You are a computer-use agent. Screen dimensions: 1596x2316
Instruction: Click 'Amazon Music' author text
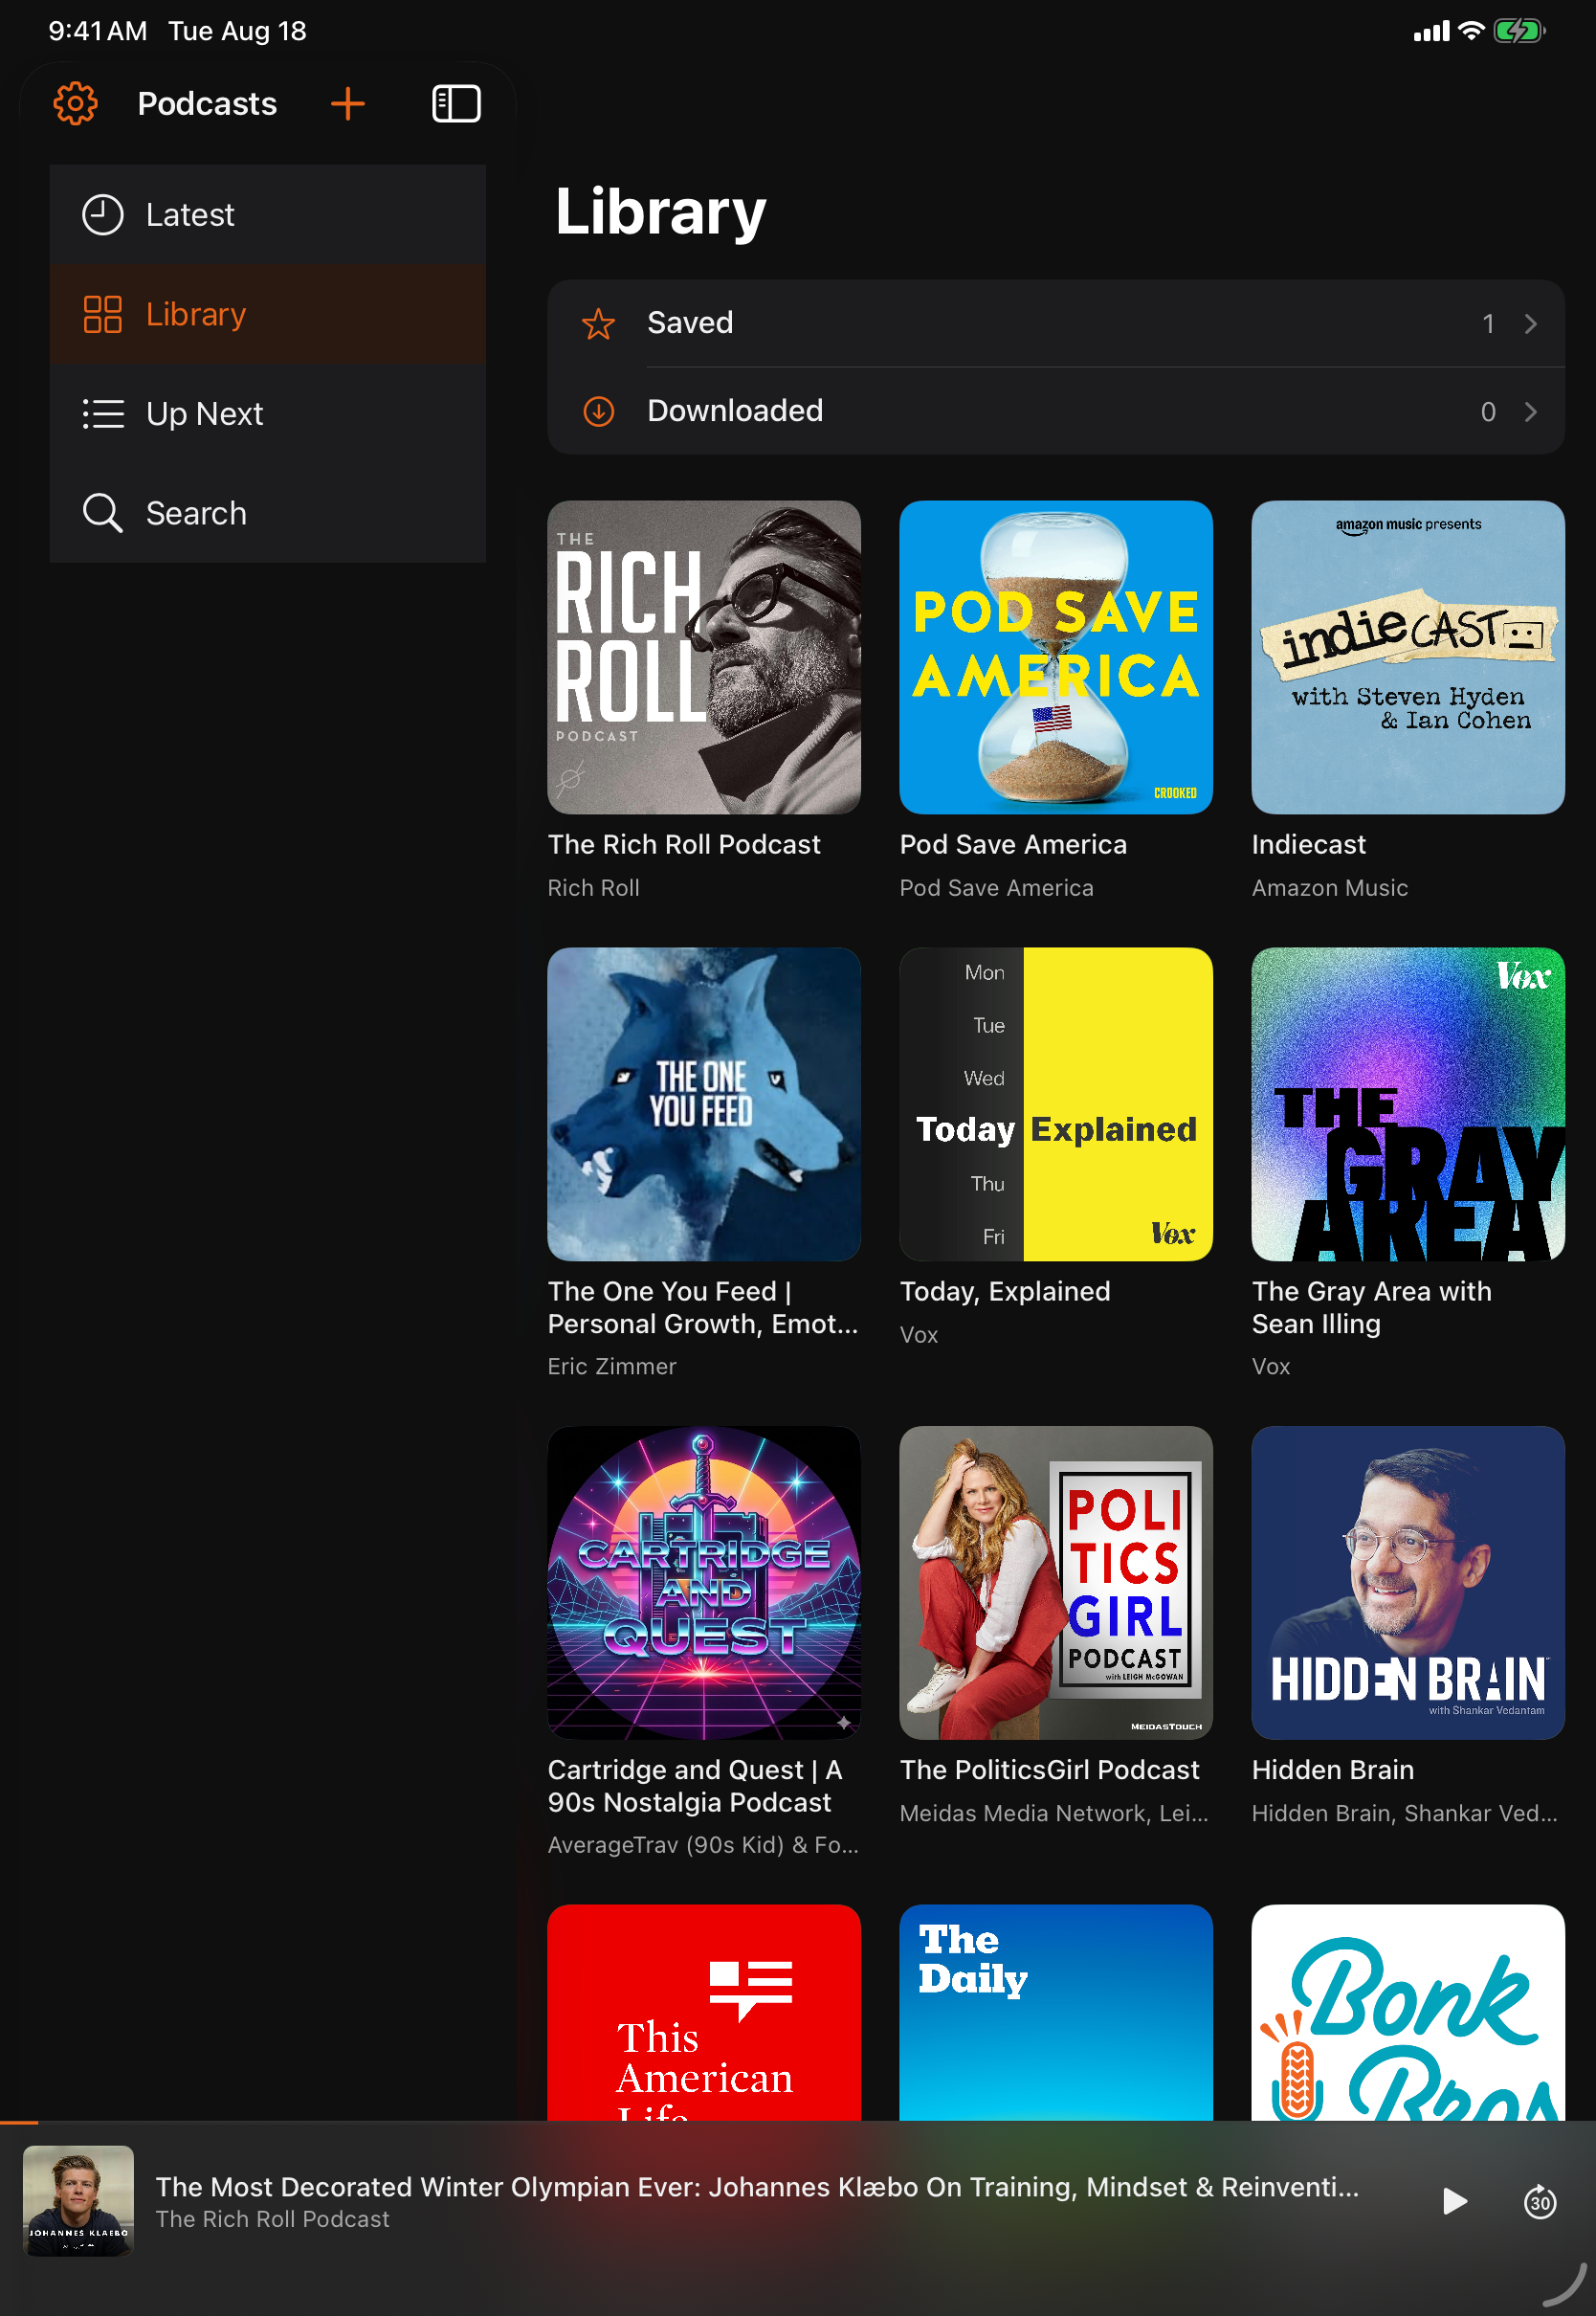coord(1329,888)
